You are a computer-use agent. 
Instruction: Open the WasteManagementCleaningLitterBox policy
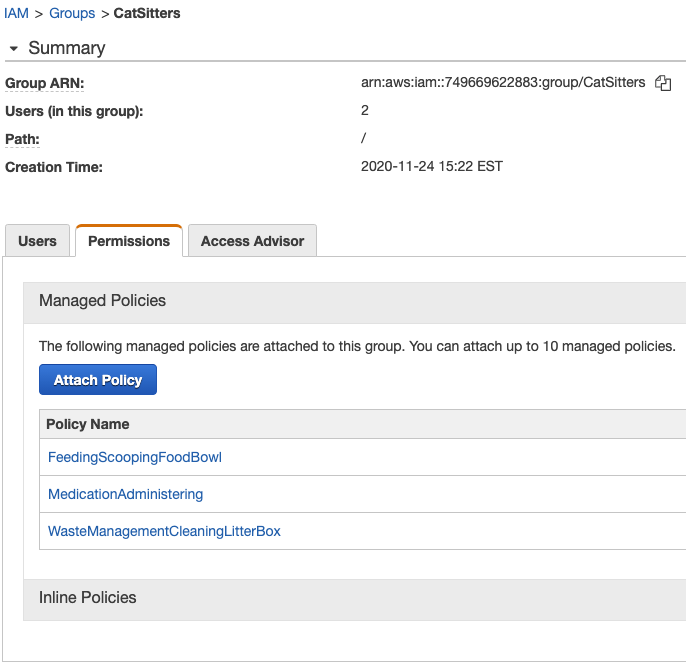(x=164, y=531)
